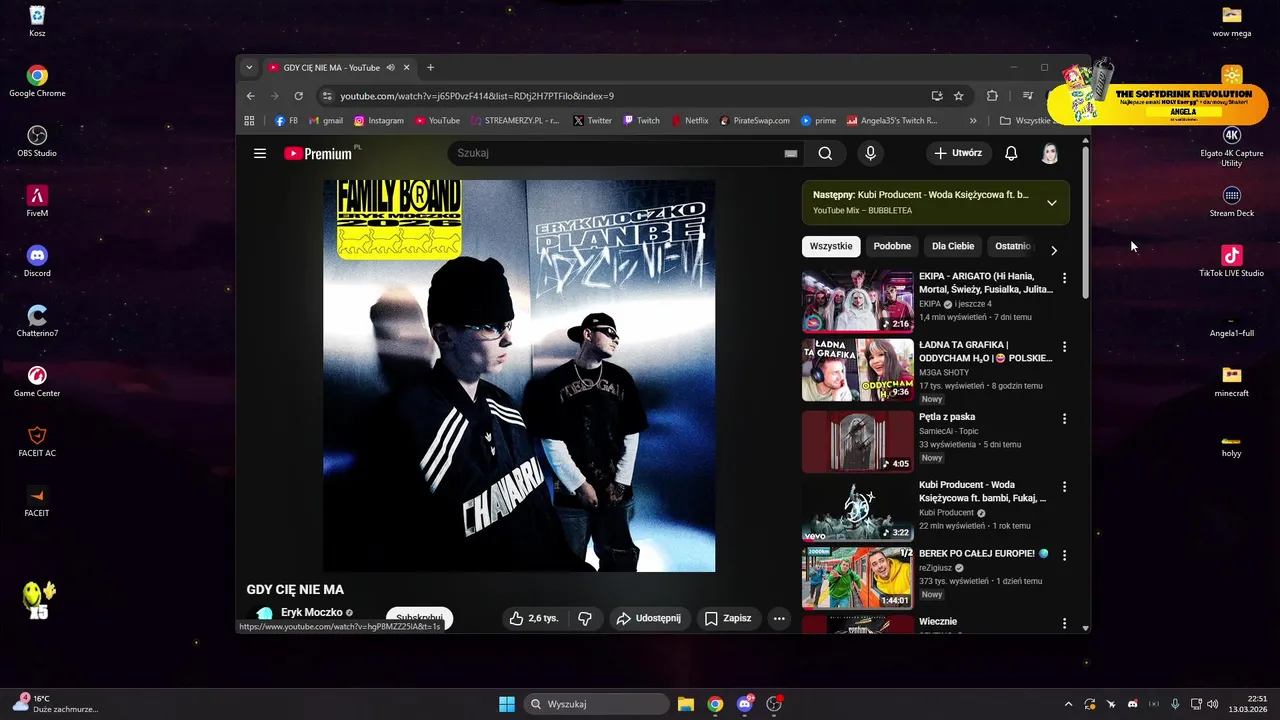1280x720 pixels.
Task: Reload the page in Chrome
Action: tap(298, 96)
